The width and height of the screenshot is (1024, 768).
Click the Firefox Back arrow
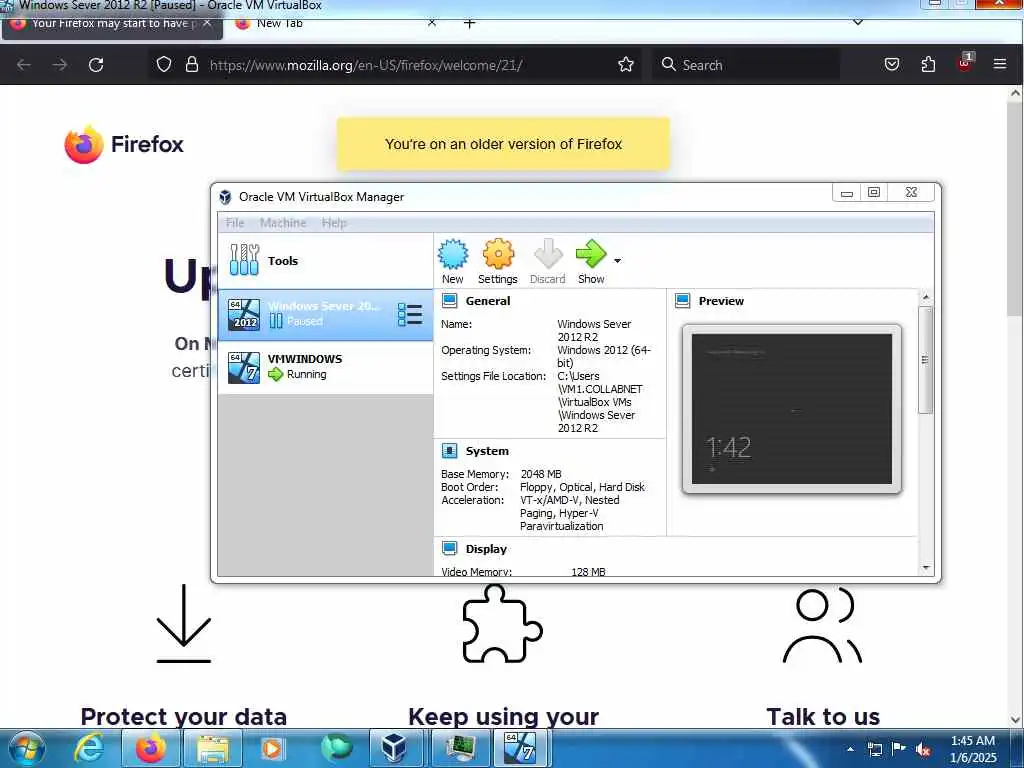(24, 65)
